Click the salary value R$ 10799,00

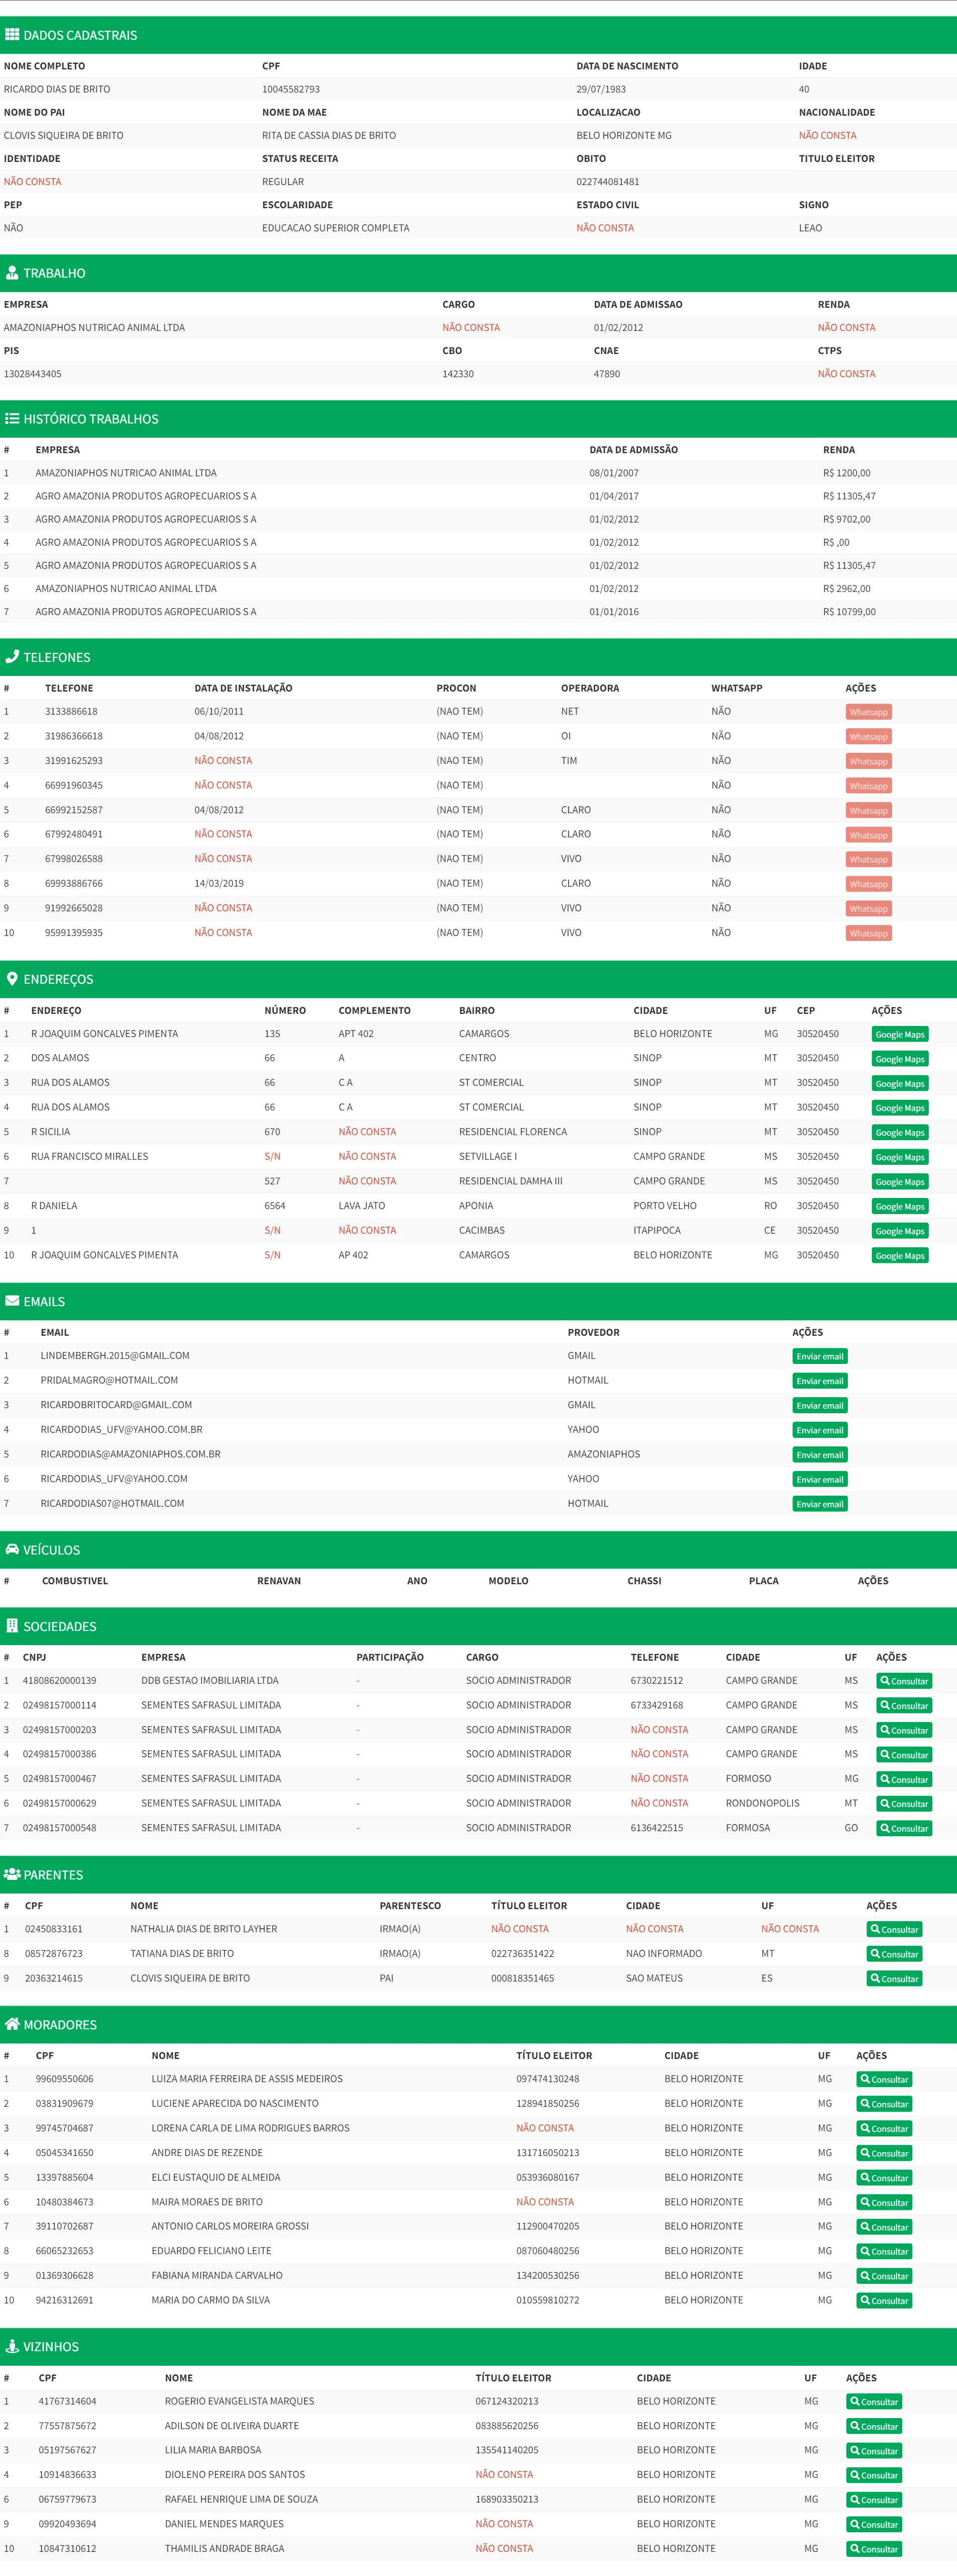[x=849, y=612]
